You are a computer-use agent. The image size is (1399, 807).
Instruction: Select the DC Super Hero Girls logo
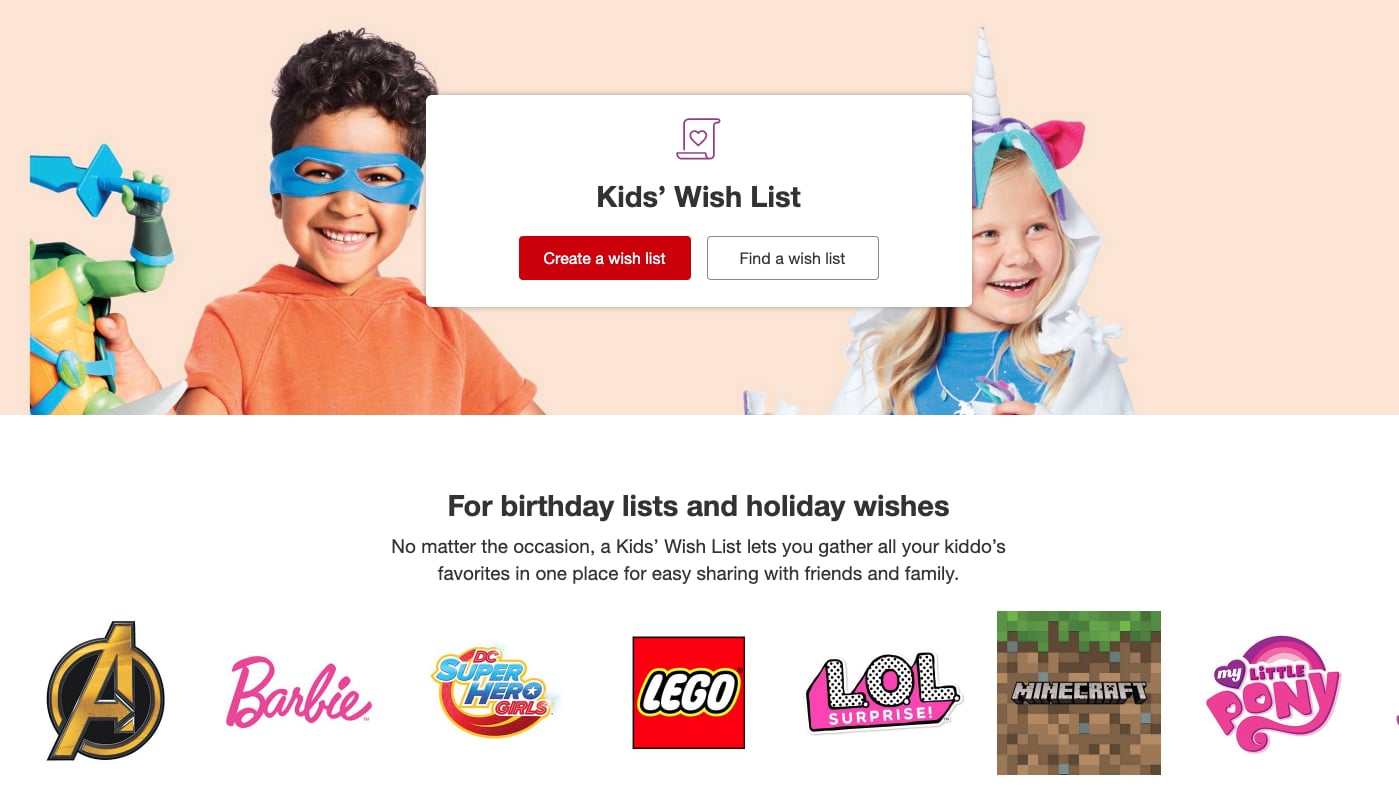[494, 691]
